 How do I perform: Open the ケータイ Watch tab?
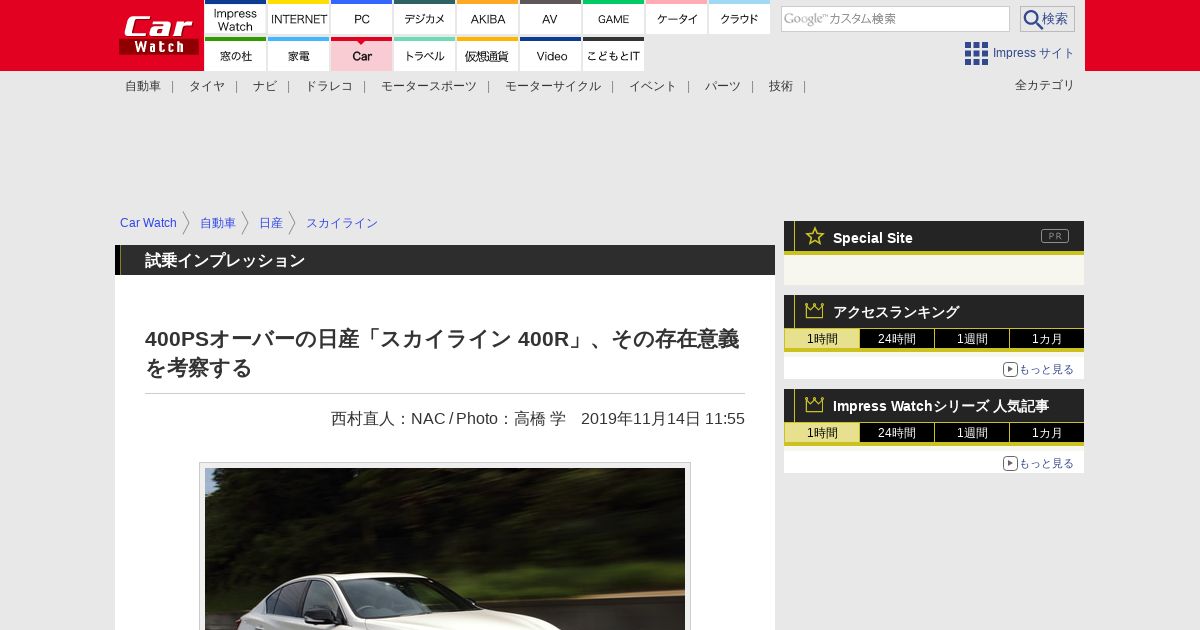[677, 18]
